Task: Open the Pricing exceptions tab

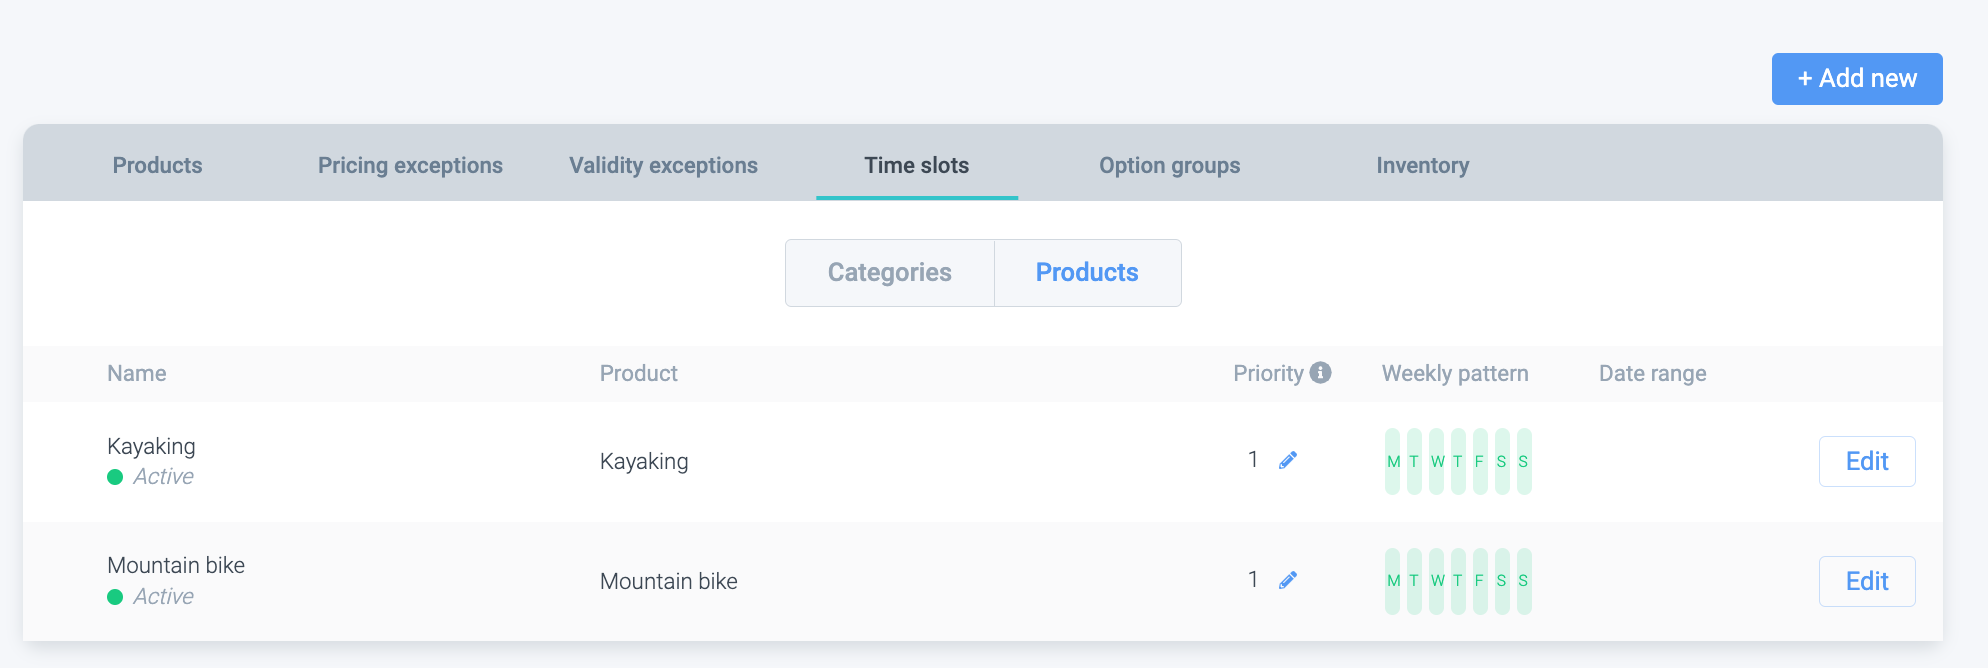Action: [410, 166]
